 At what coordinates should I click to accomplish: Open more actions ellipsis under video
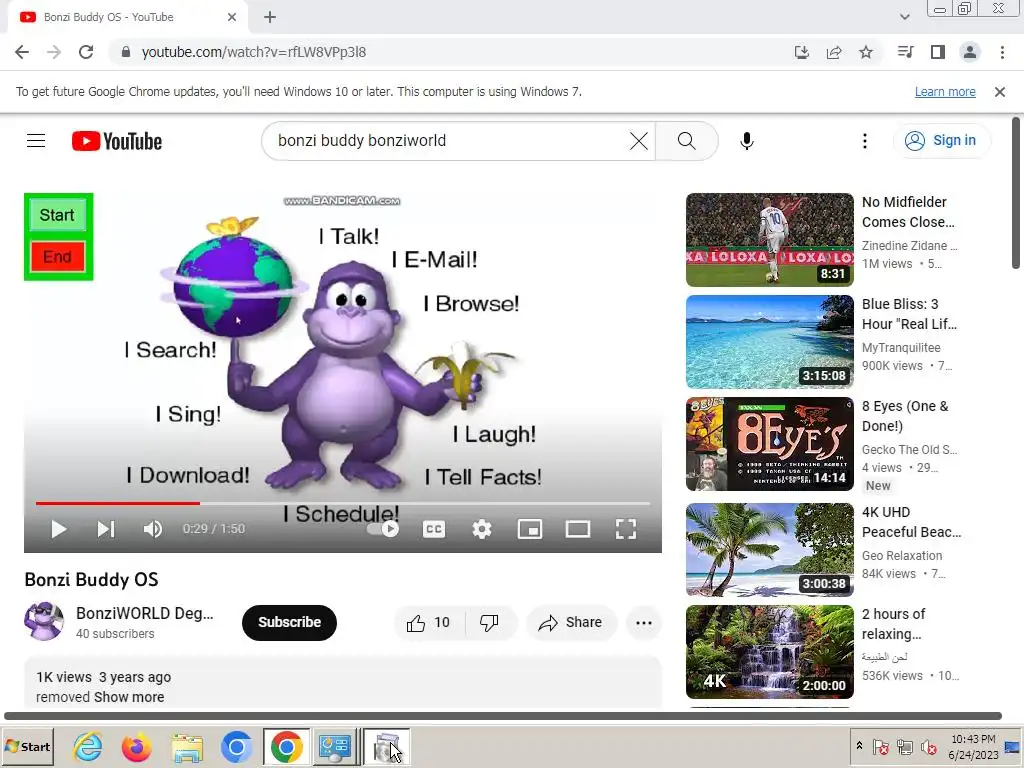pyautogui.click(x=644, y=623)
